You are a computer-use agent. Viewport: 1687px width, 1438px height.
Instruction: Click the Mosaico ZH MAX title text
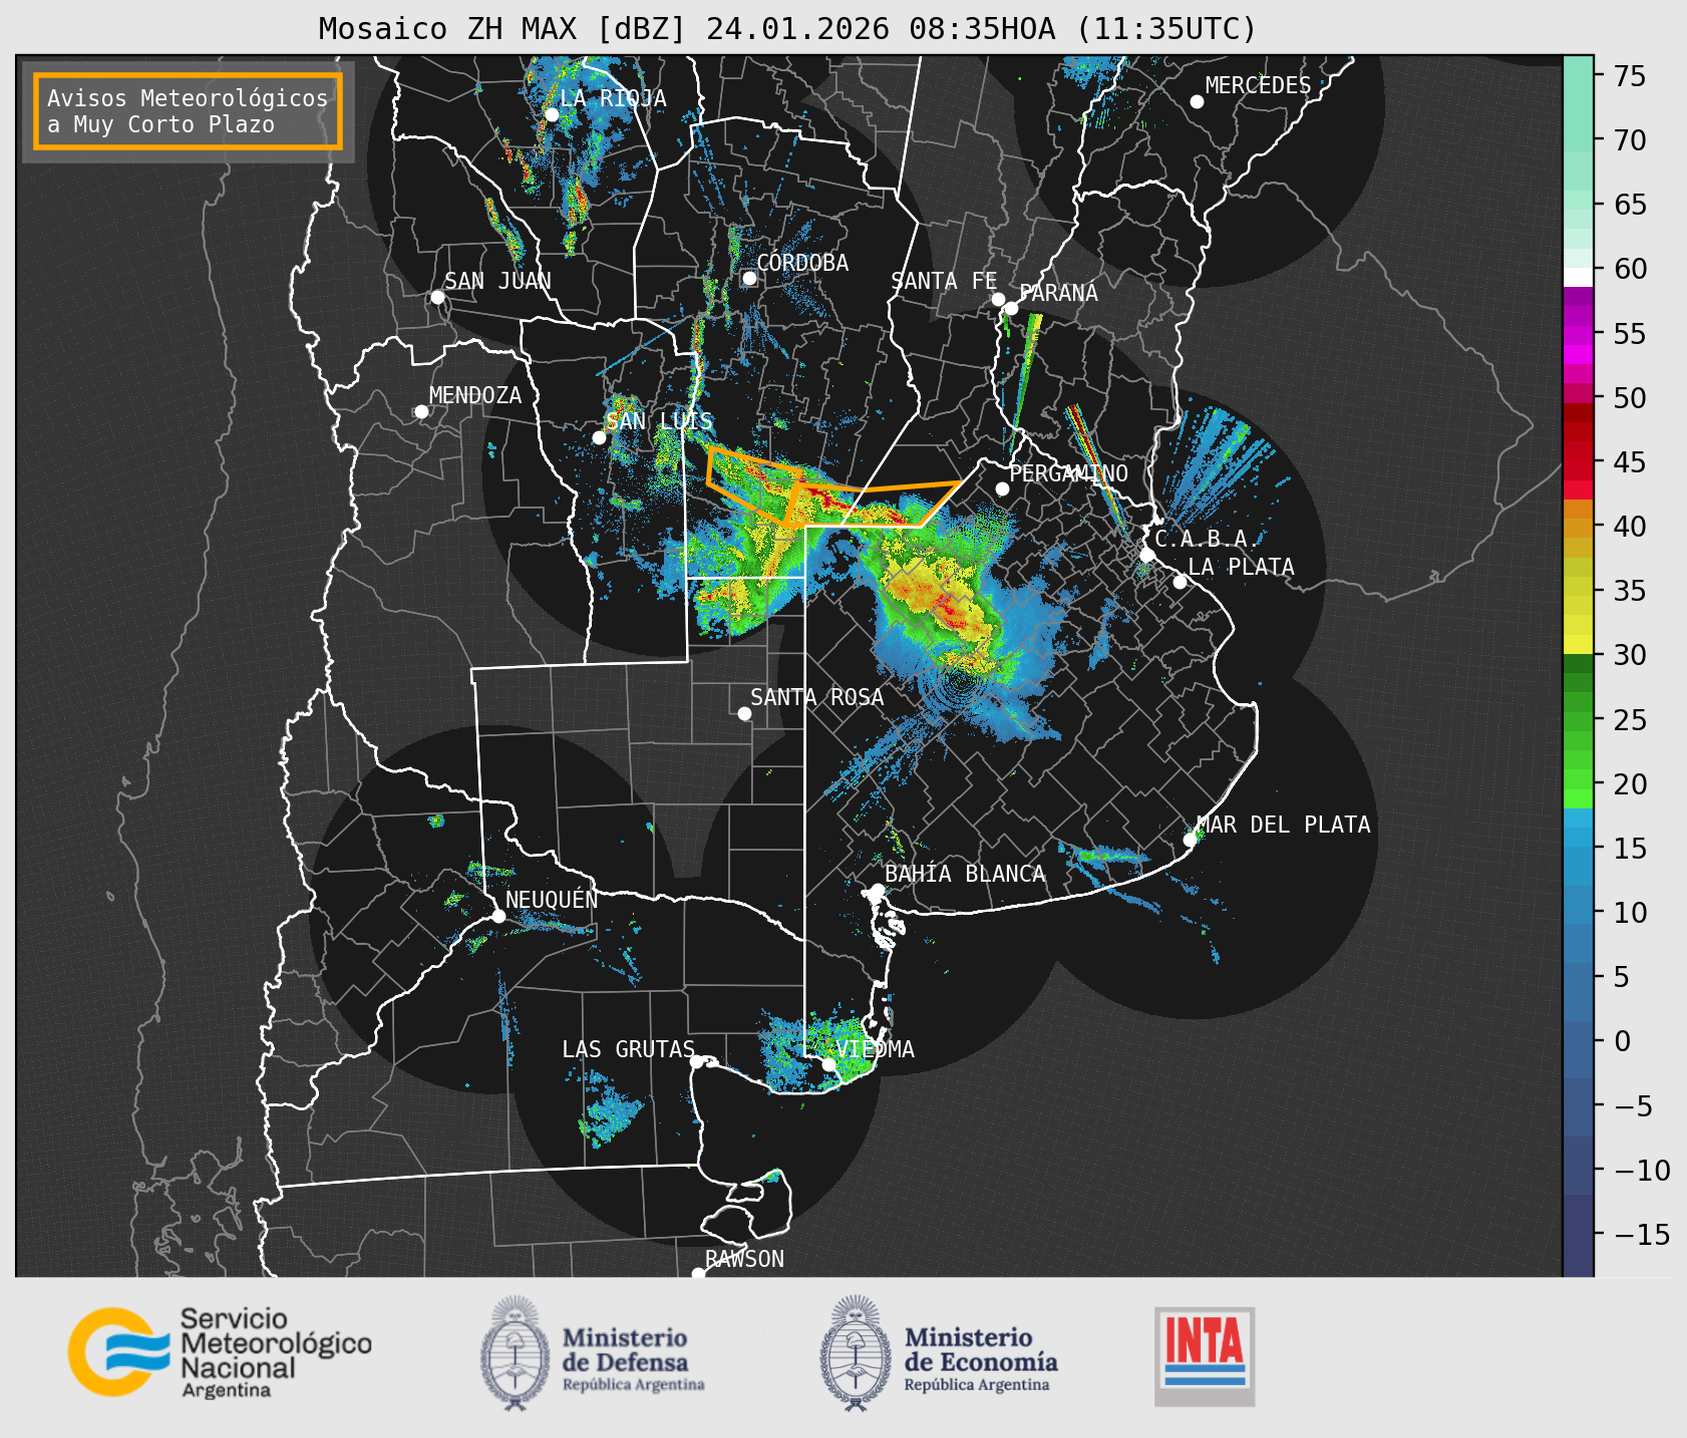(786, 29)
